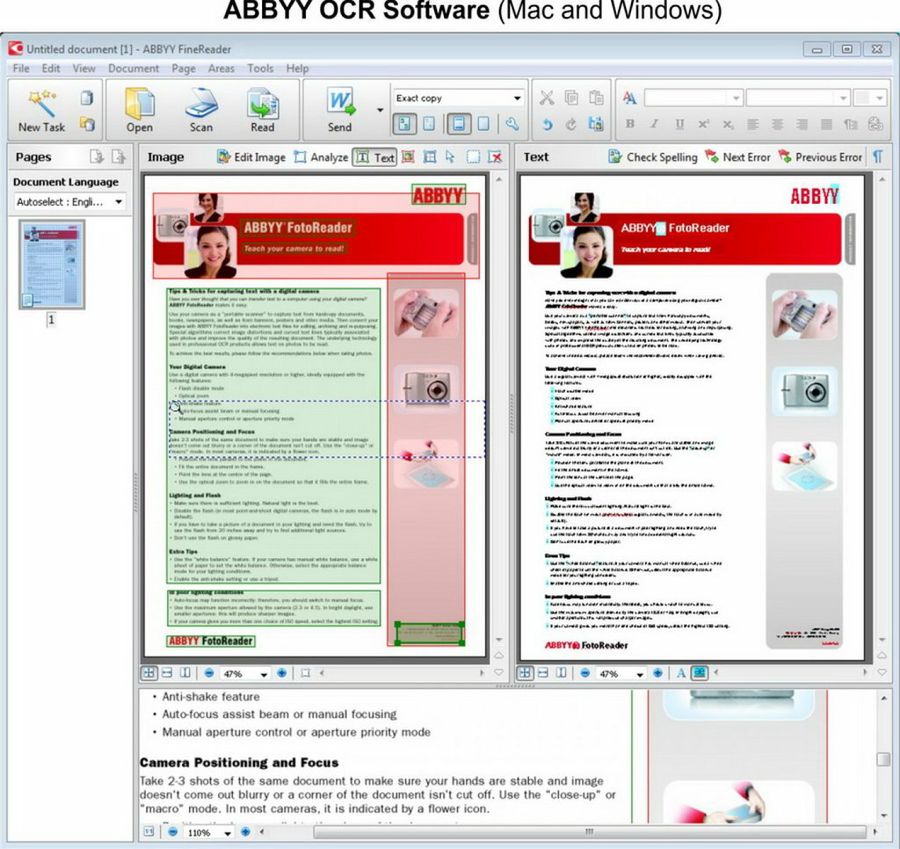Toggle formatting marks pilcrow in Text panel
The width and height of the screenshot is (900, 849).
point(877,157)
